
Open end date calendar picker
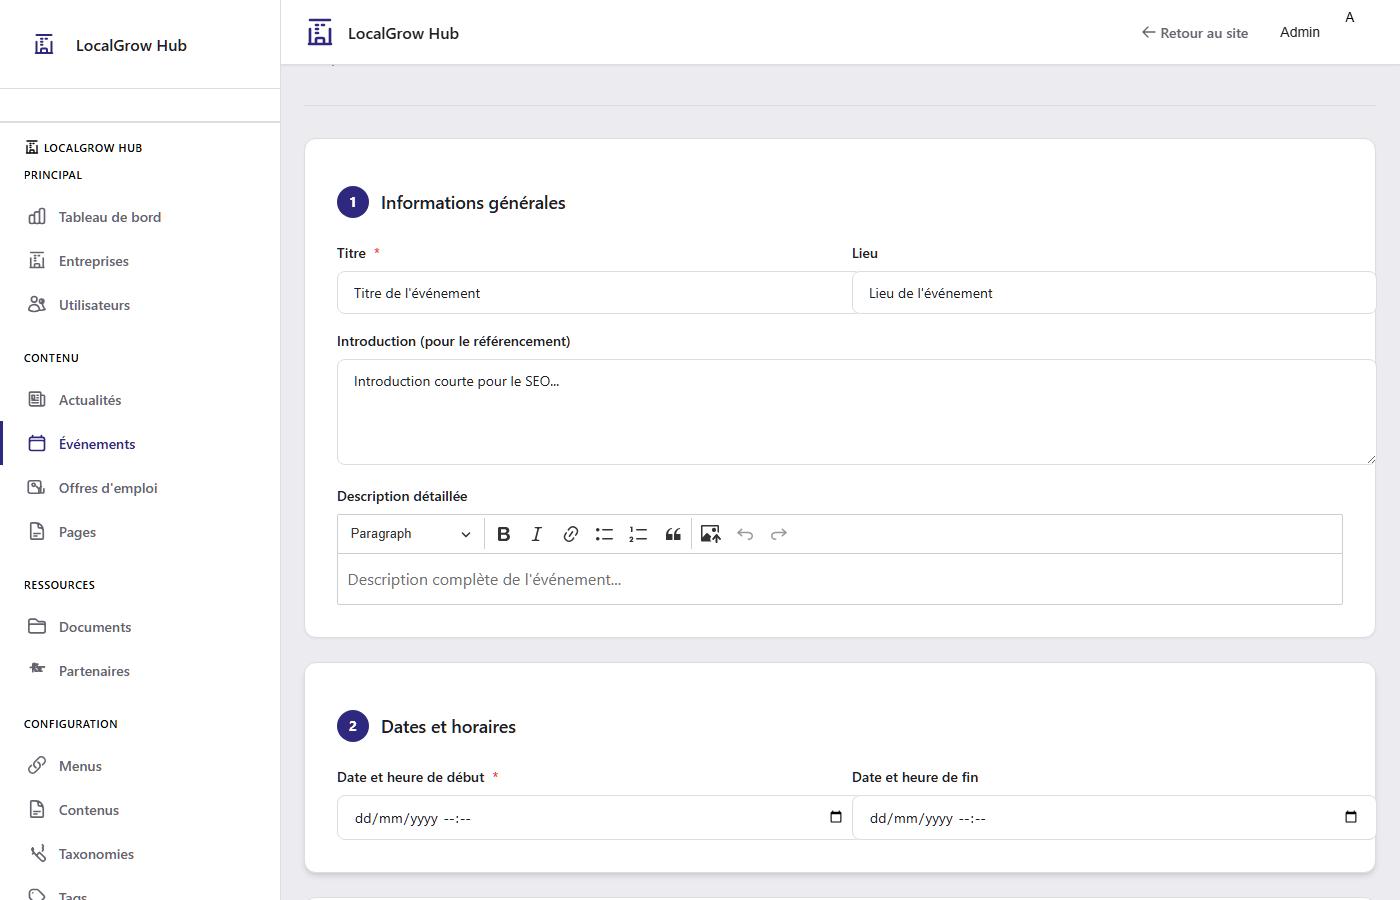[x=1350, y=817]
